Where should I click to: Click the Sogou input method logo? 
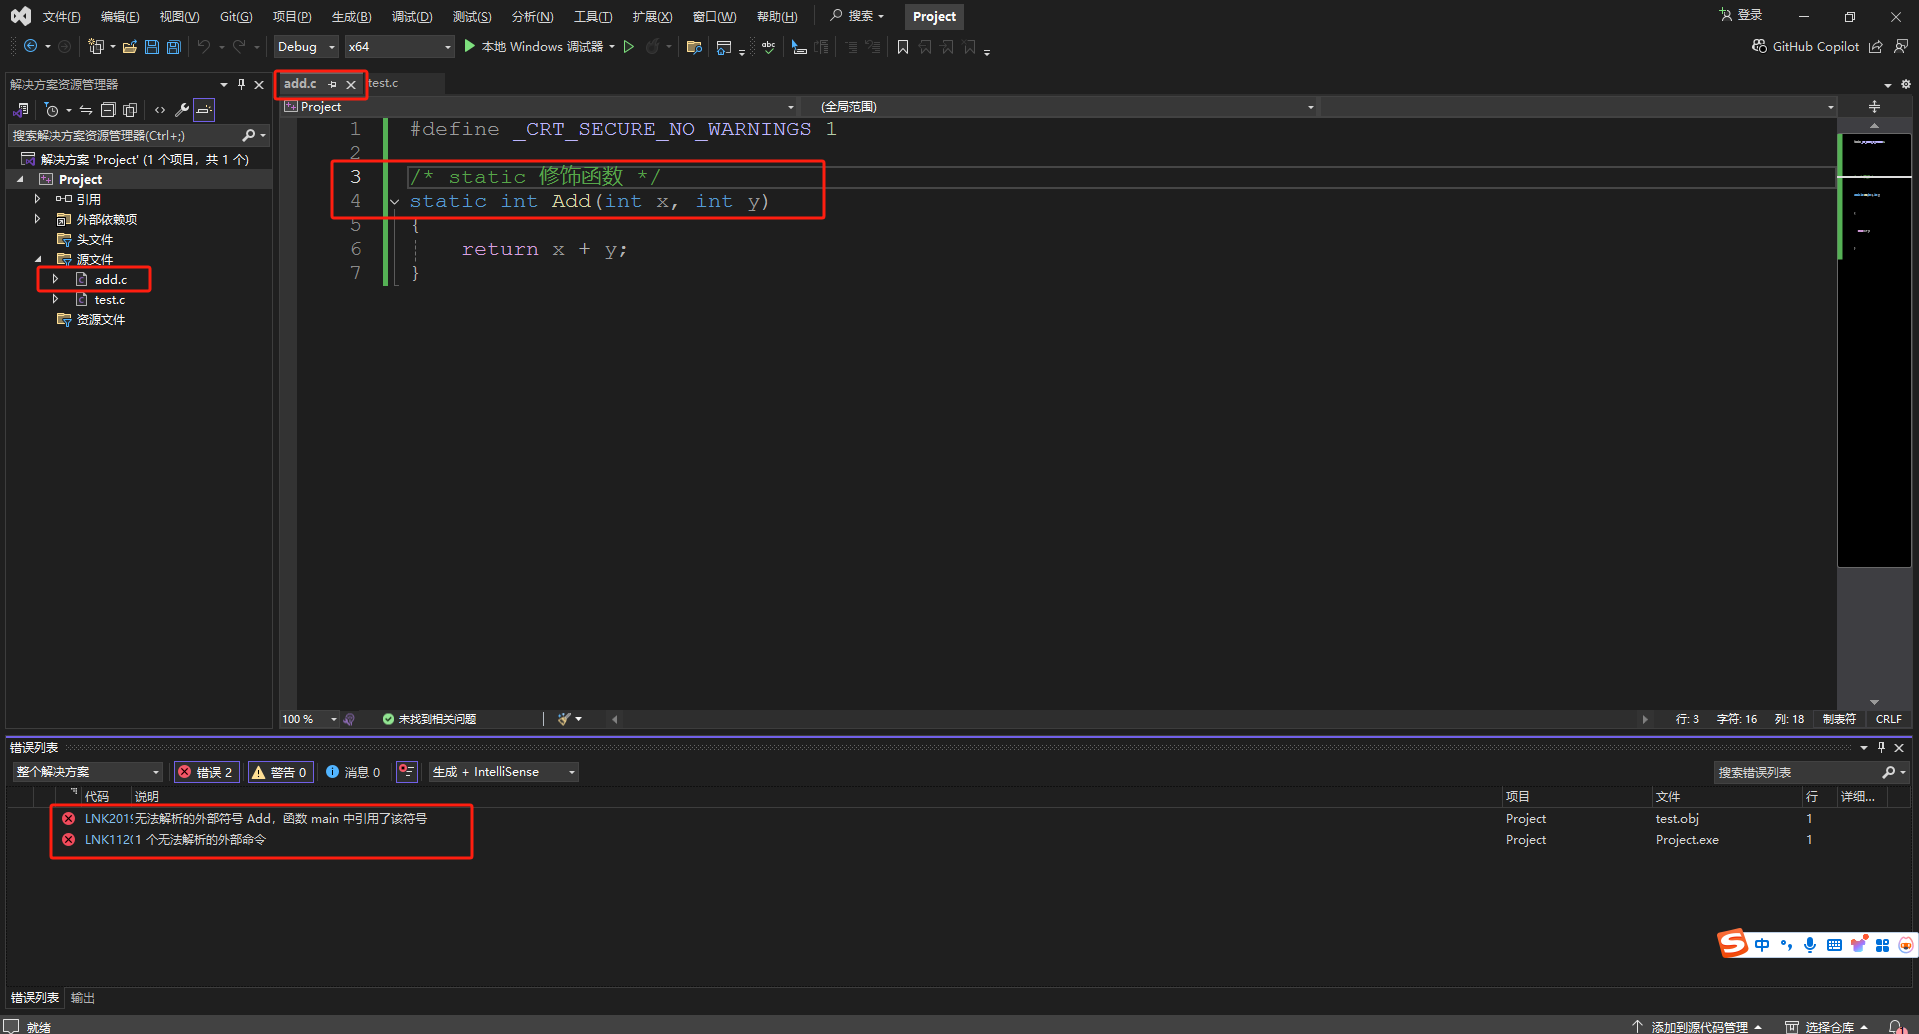[1732, 944]
